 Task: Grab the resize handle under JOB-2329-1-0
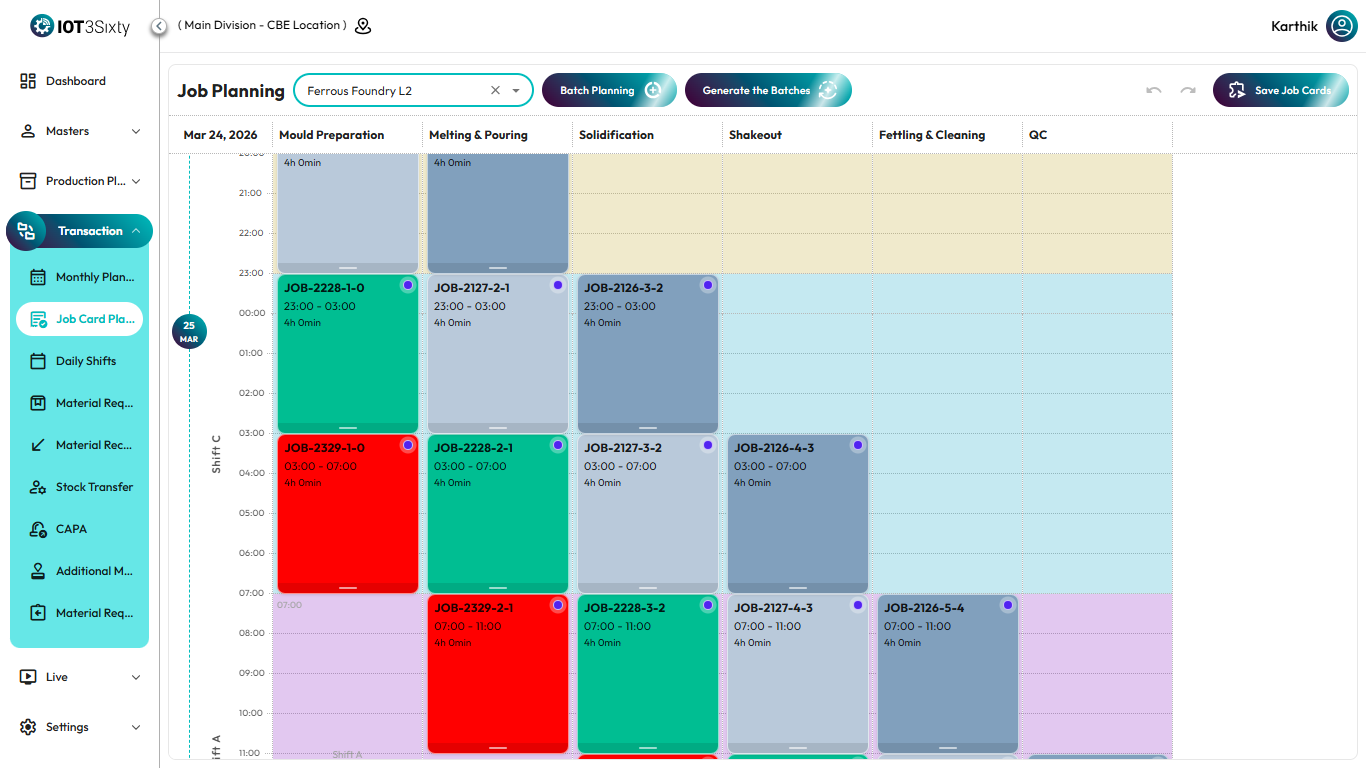pyautogui.click(x=348, y=588)
